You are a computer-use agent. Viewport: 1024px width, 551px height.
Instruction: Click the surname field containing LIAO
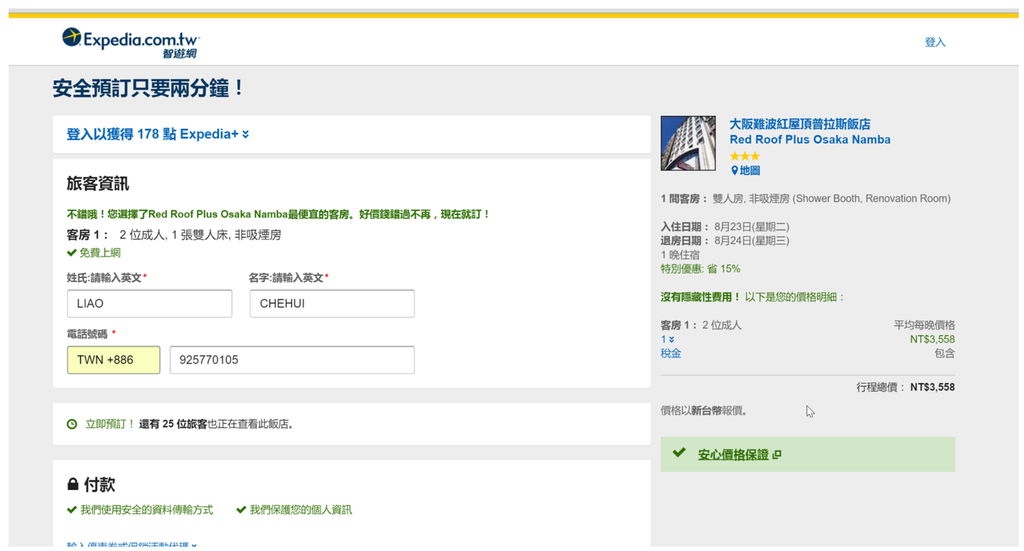150,304
